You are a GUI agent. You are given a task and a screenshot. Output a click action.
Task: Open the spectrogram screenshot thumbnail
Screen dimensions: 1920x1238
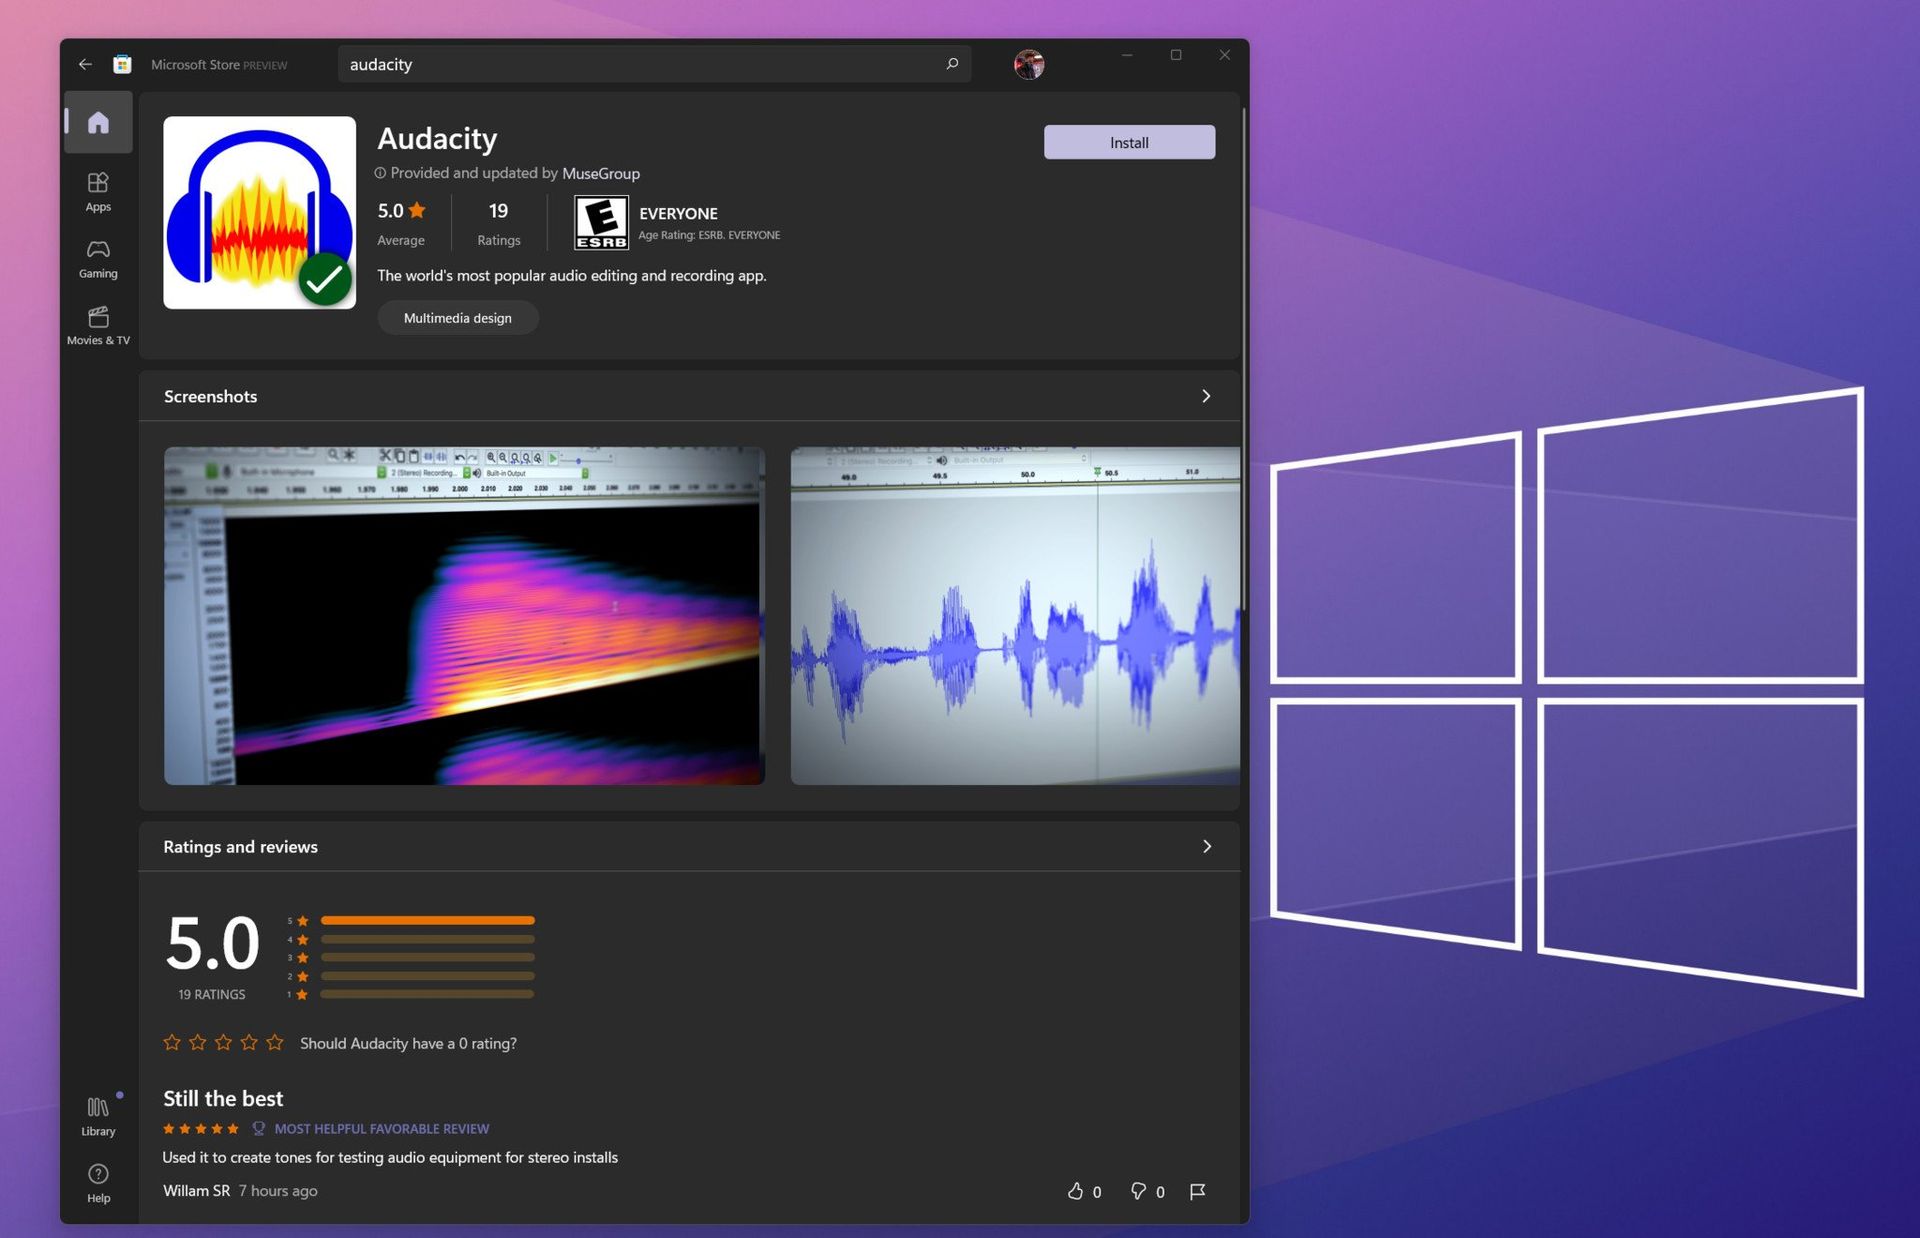(464, 614)
